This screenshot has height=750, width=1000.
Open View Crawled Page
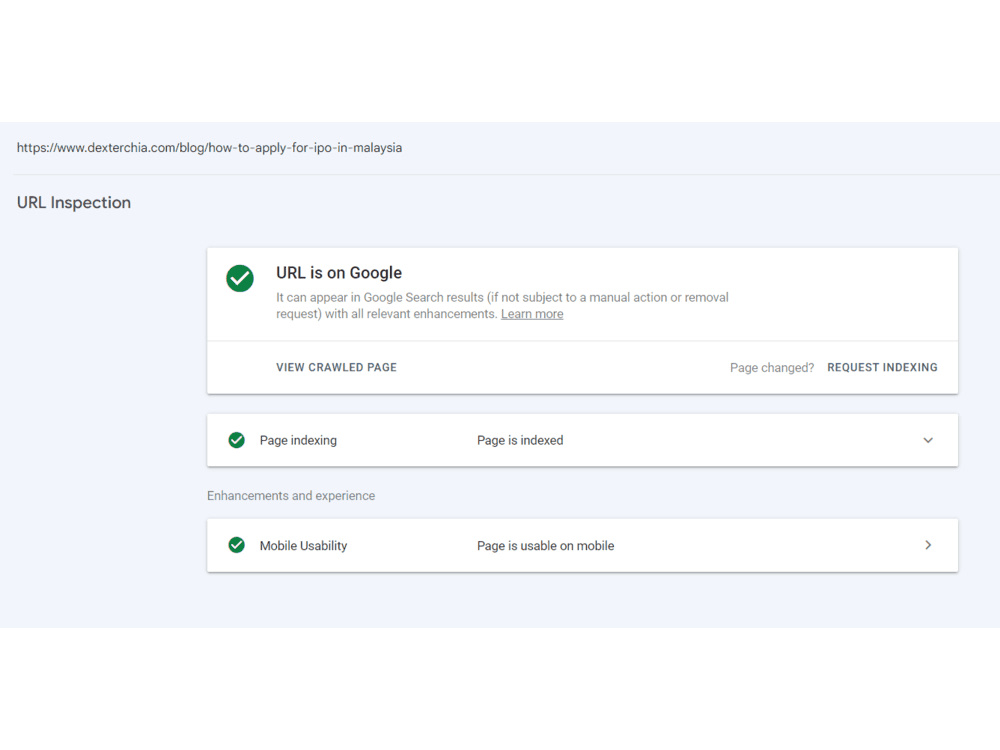click(336, 367)
